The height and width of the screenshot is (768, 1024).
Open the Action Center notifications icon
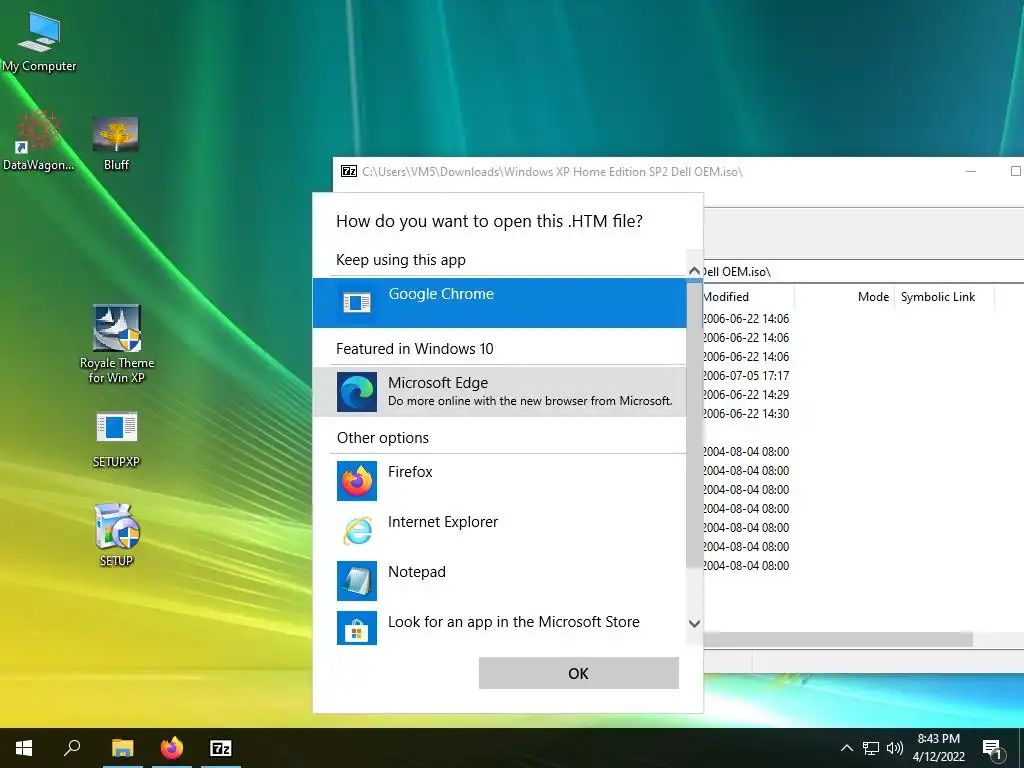[992, 750]
